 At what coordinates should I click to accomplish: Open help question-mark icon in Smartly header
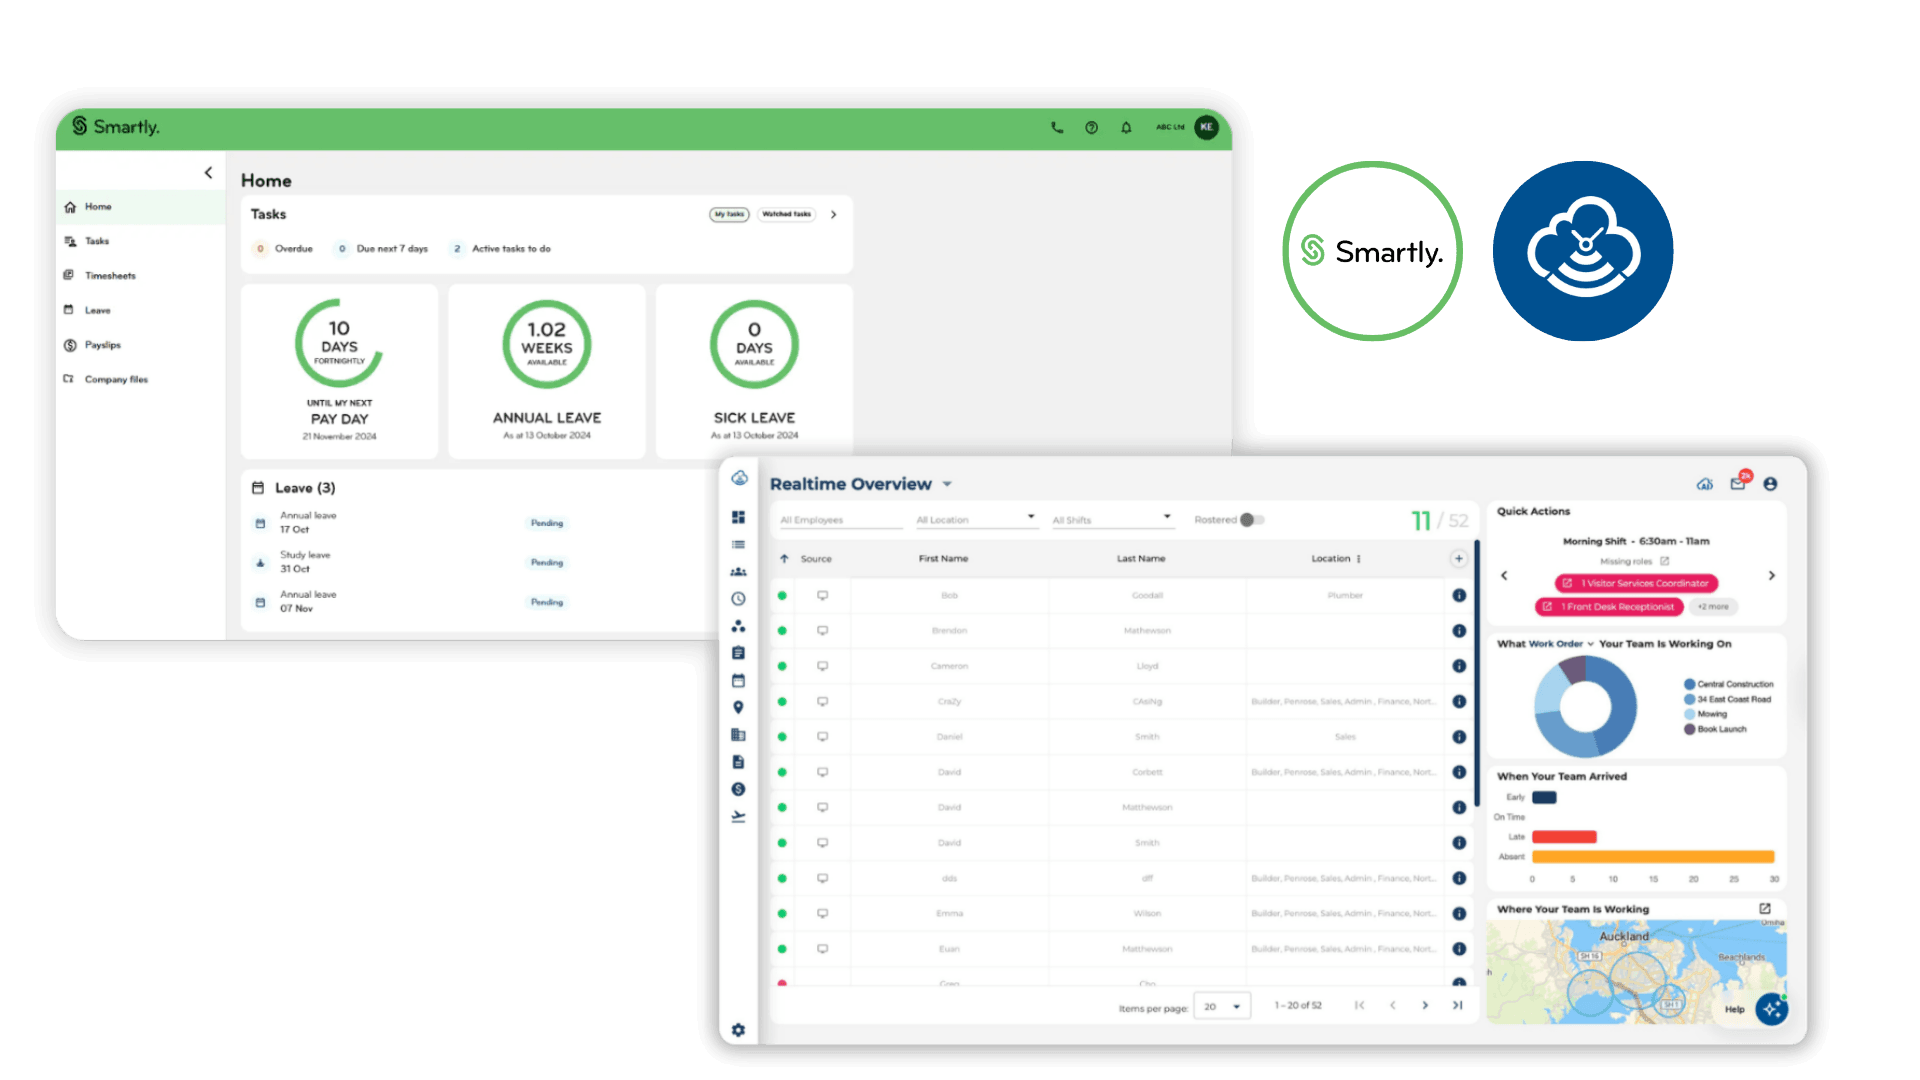[x=1092, y=128]
